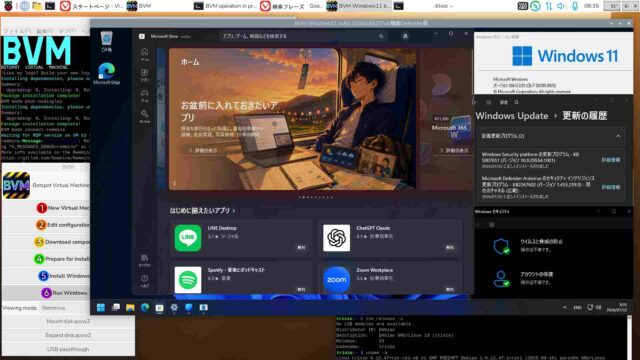Click the hero banner details button
Screen dimensions: 640x360
(x=203, y=151)
